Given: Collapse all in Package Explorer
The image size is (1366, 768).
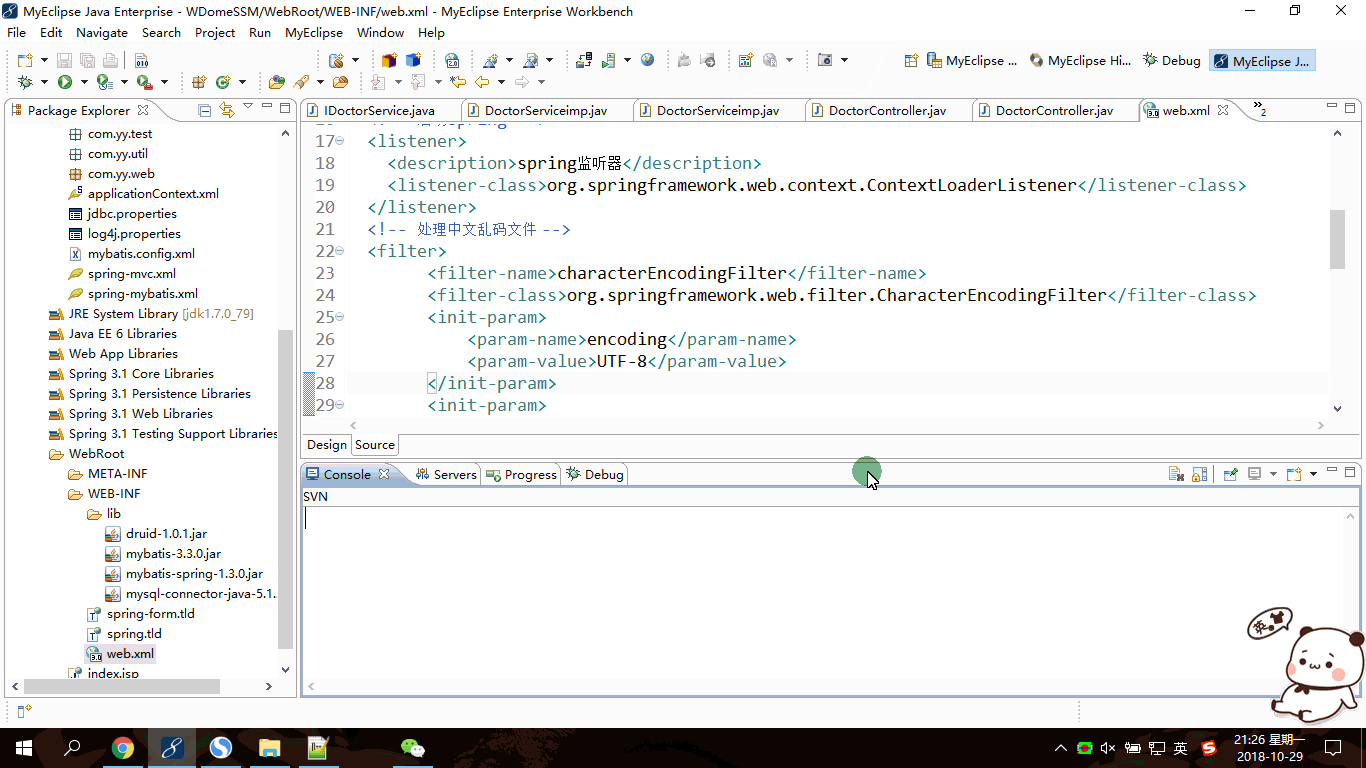Looking at the screenshot, I should pos(204,110).
